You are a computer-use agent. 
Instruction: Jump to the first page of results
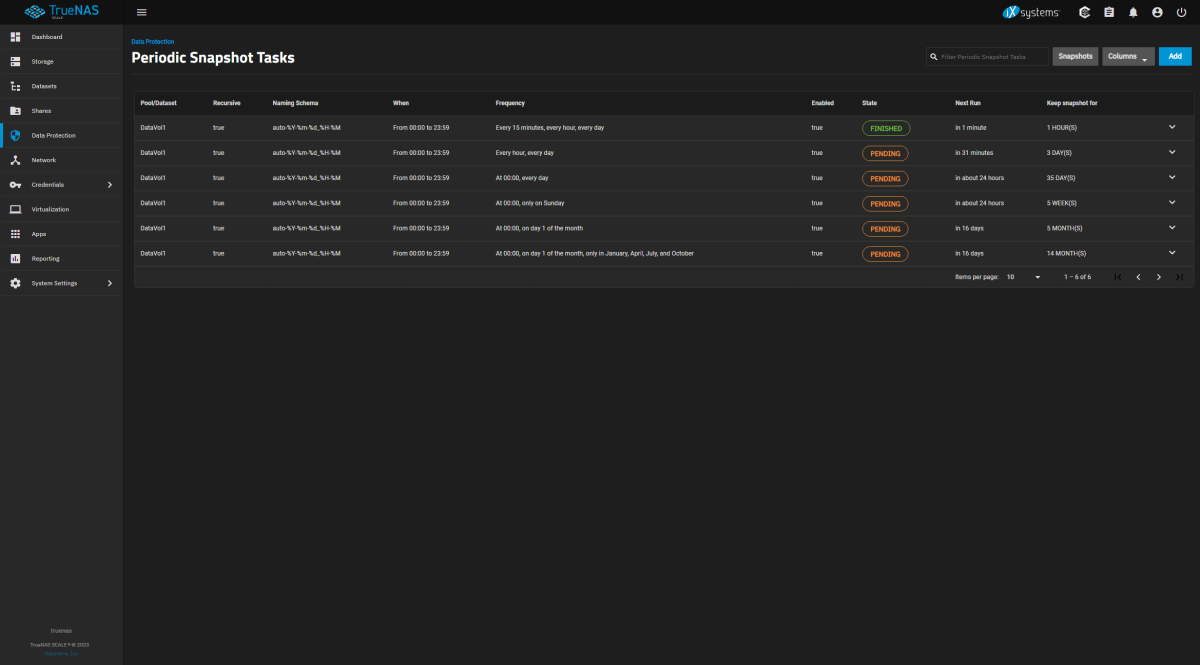1118,277
